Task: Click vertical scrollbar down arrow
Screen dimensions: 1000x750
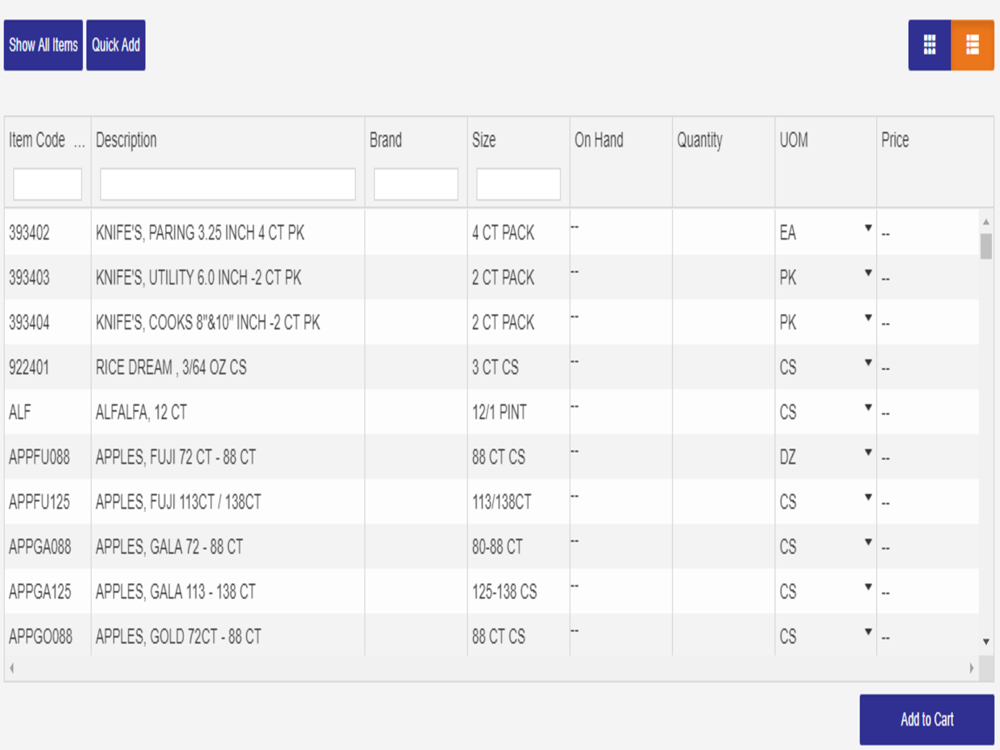Action: coord(986,642)
